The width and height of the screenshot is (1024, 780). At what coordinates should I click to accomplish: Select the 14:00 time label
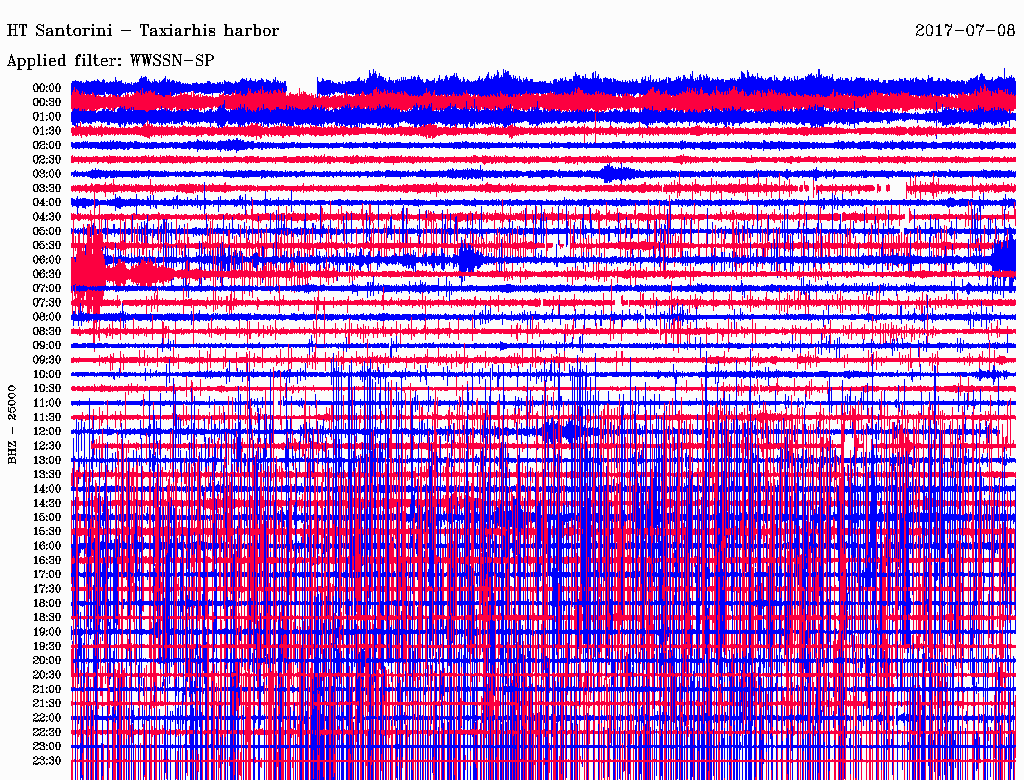click(47, 489)
